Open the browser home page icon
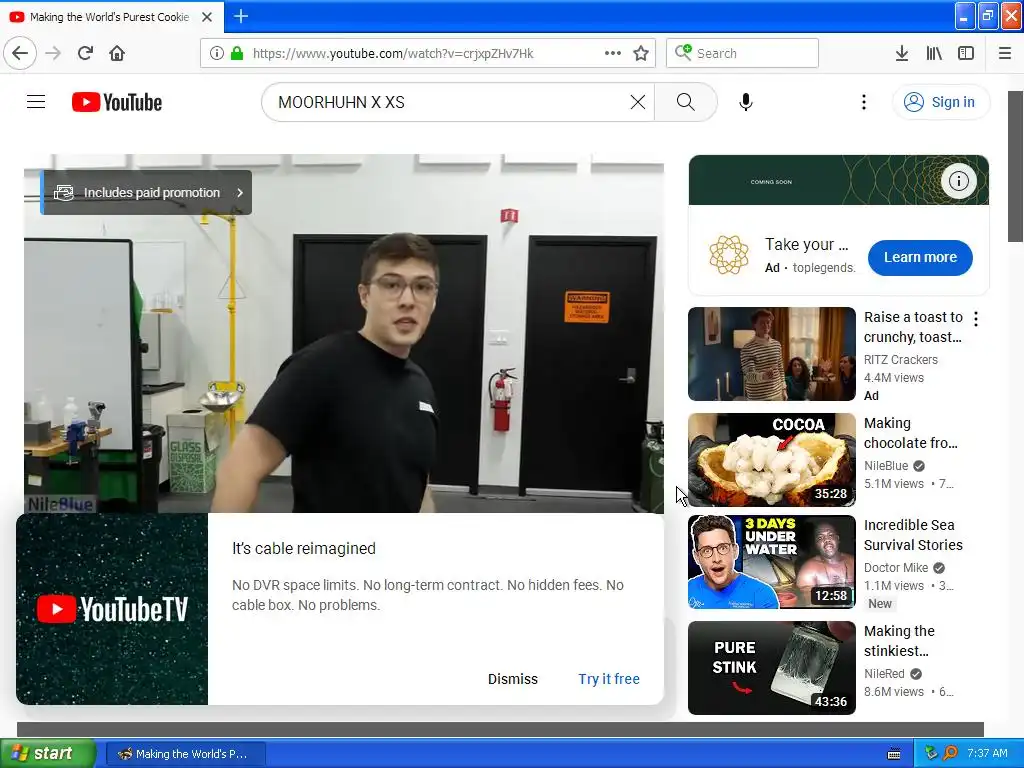The height and width of the screenshot is (768, 1024). click(x=117, y=53)
